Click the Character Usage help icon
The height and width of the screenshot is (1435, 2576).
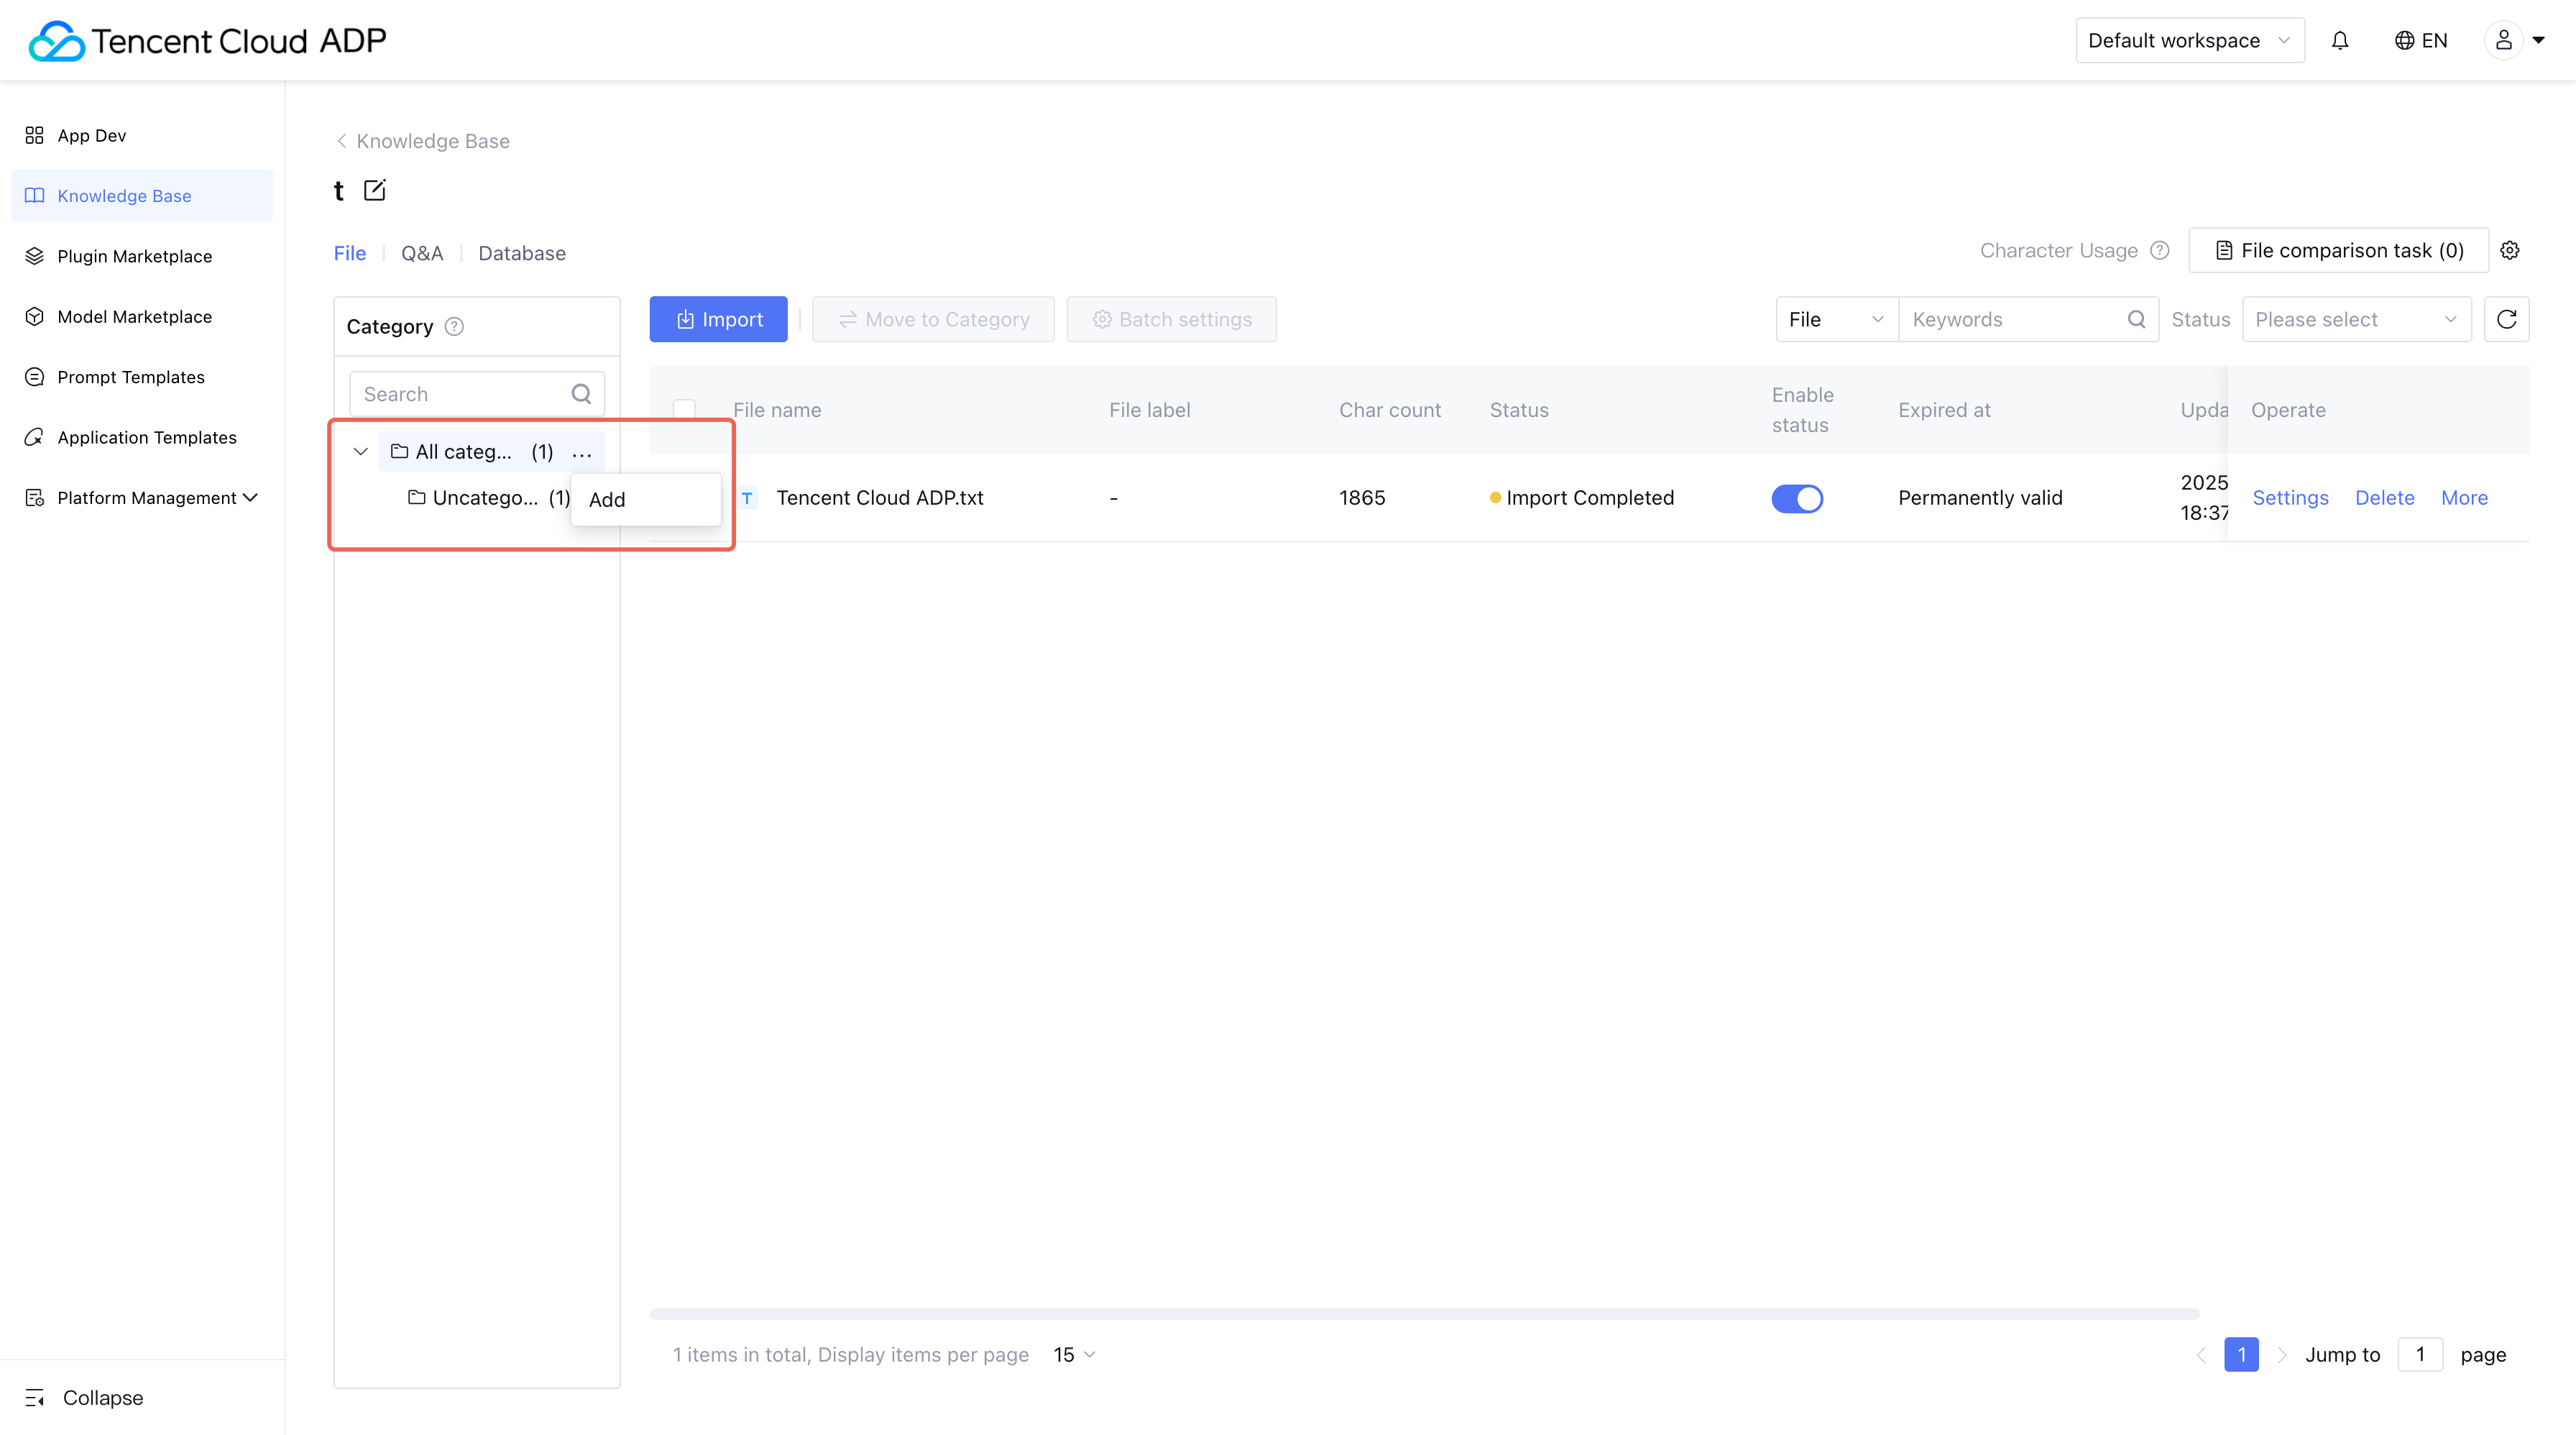pos(2160,250)
